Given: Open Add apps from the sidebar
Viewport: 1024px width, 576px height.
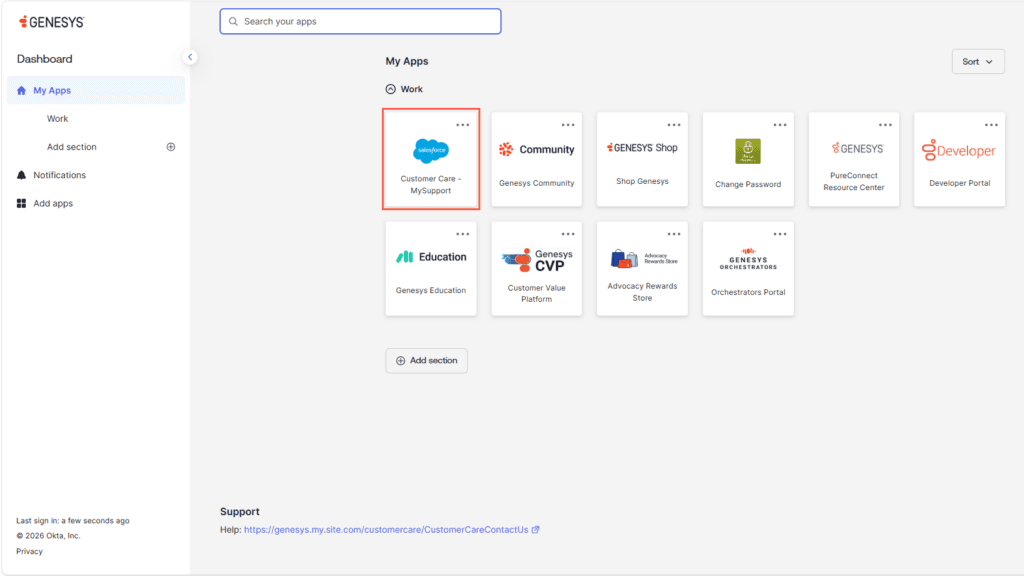Looking at the screenshot, I should [x=53, y=203].
